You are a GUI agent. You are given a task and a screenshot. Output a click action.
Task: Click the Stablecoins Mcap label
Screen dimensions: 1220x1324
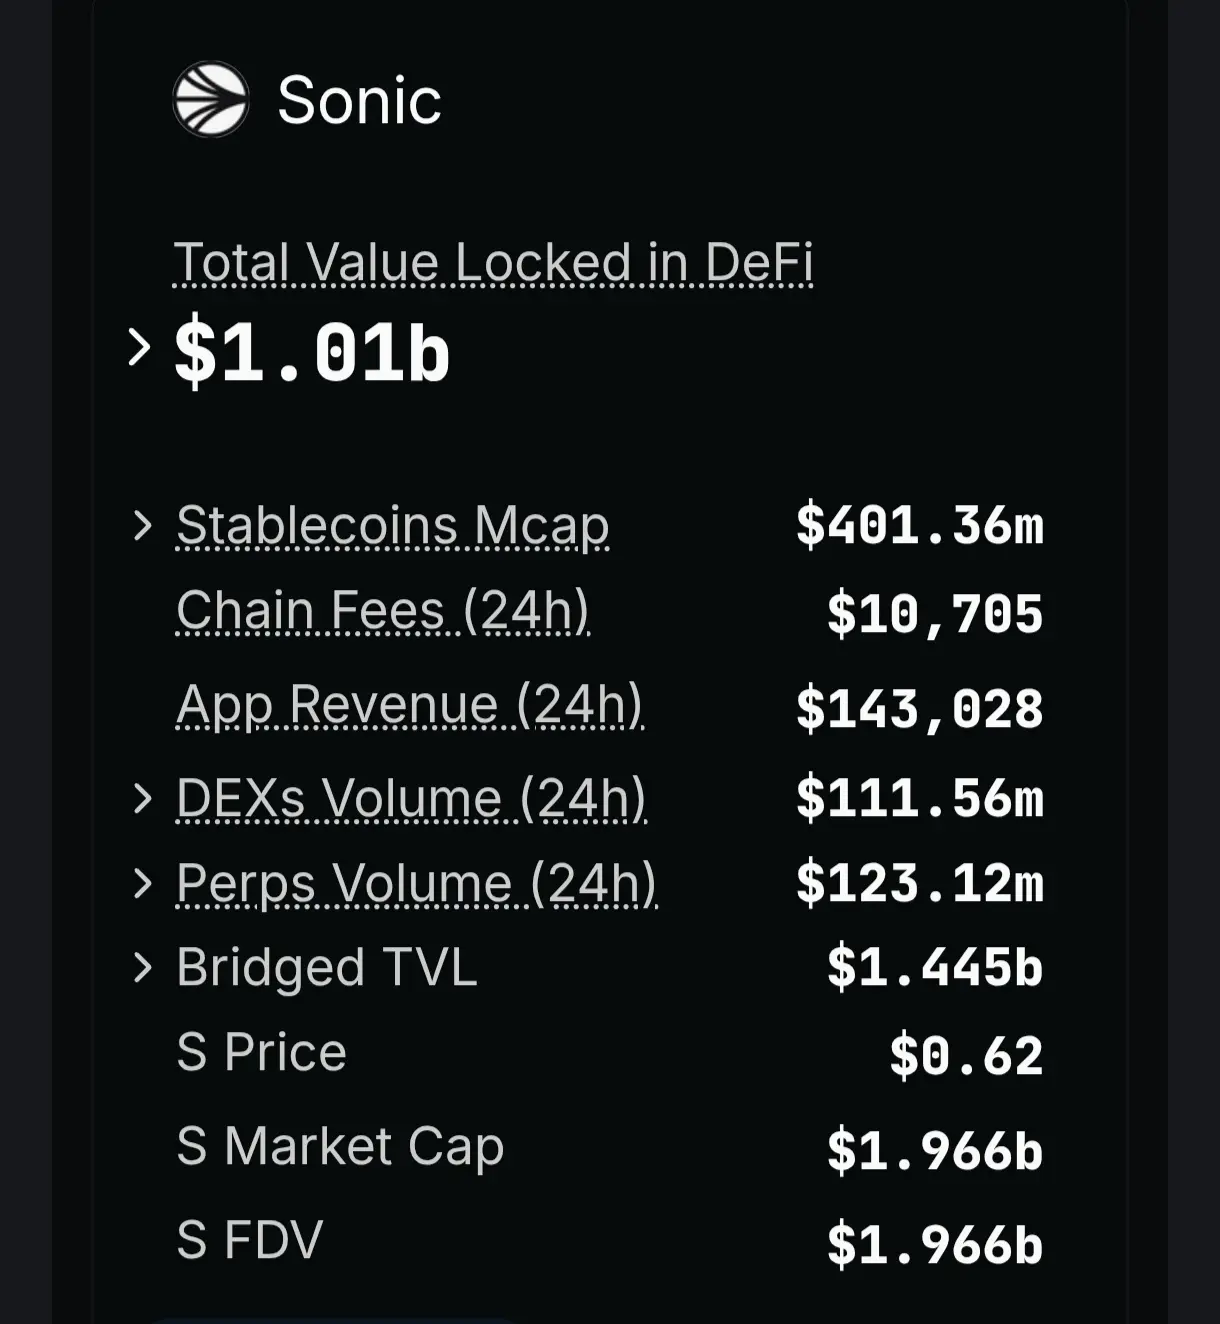(393, 526)
